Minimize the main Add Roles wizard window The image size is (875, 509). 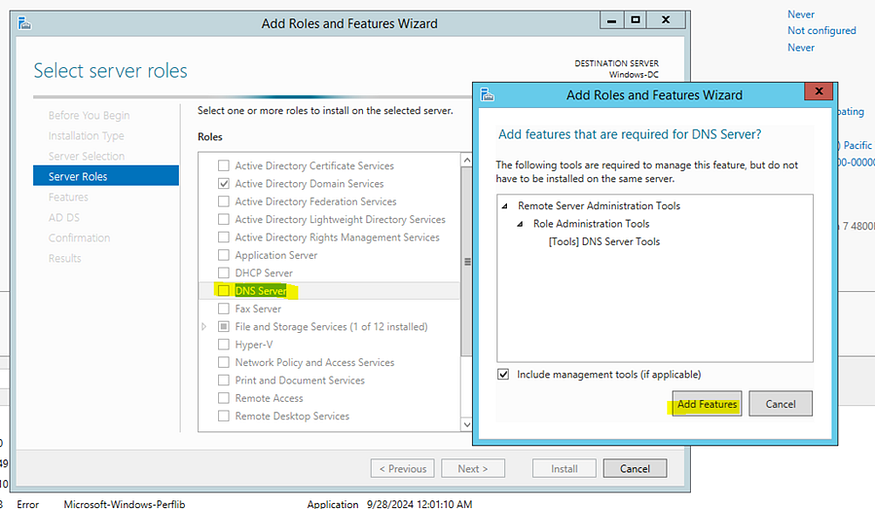(x=612, y=20)
